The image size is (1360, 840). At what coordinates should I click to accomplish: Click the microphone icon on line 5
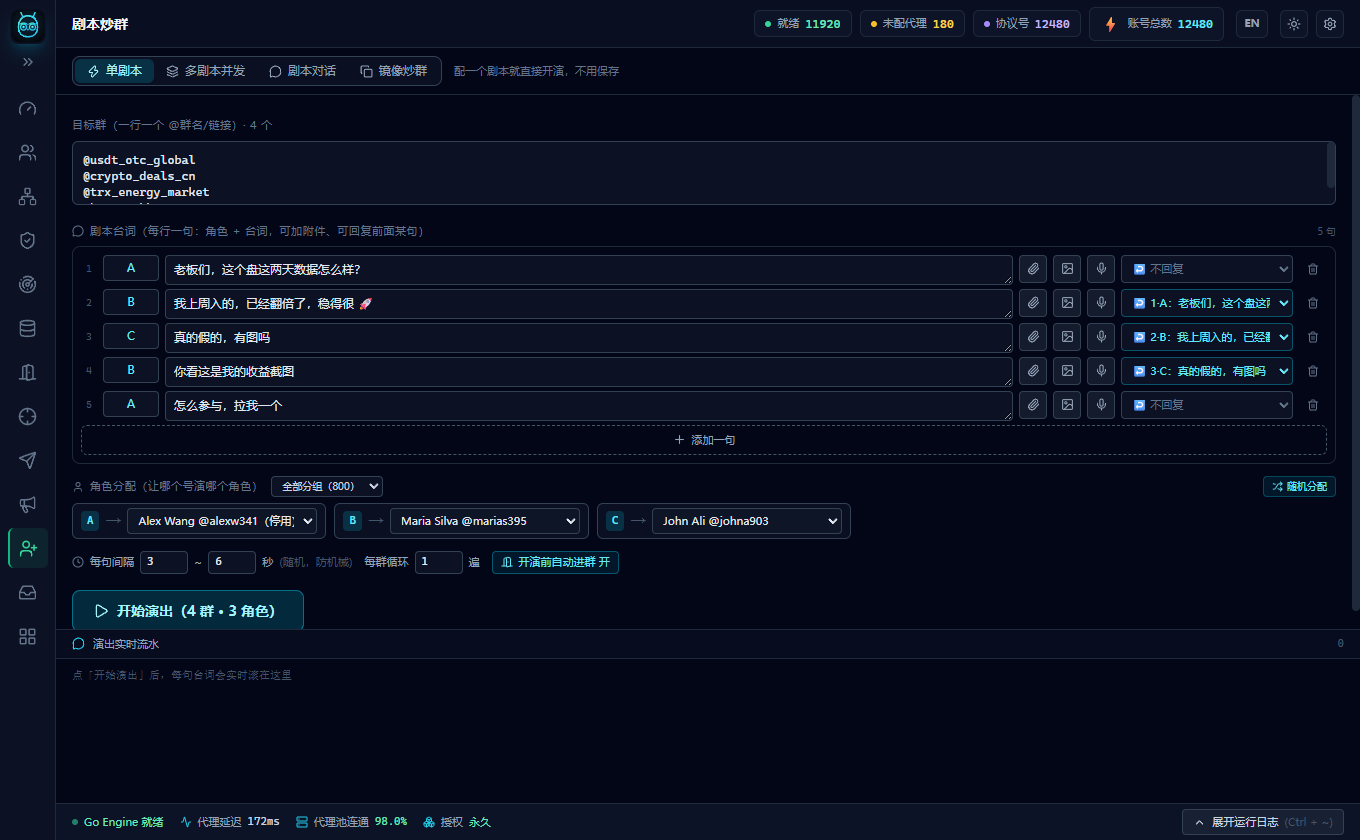click(1101, 405)
